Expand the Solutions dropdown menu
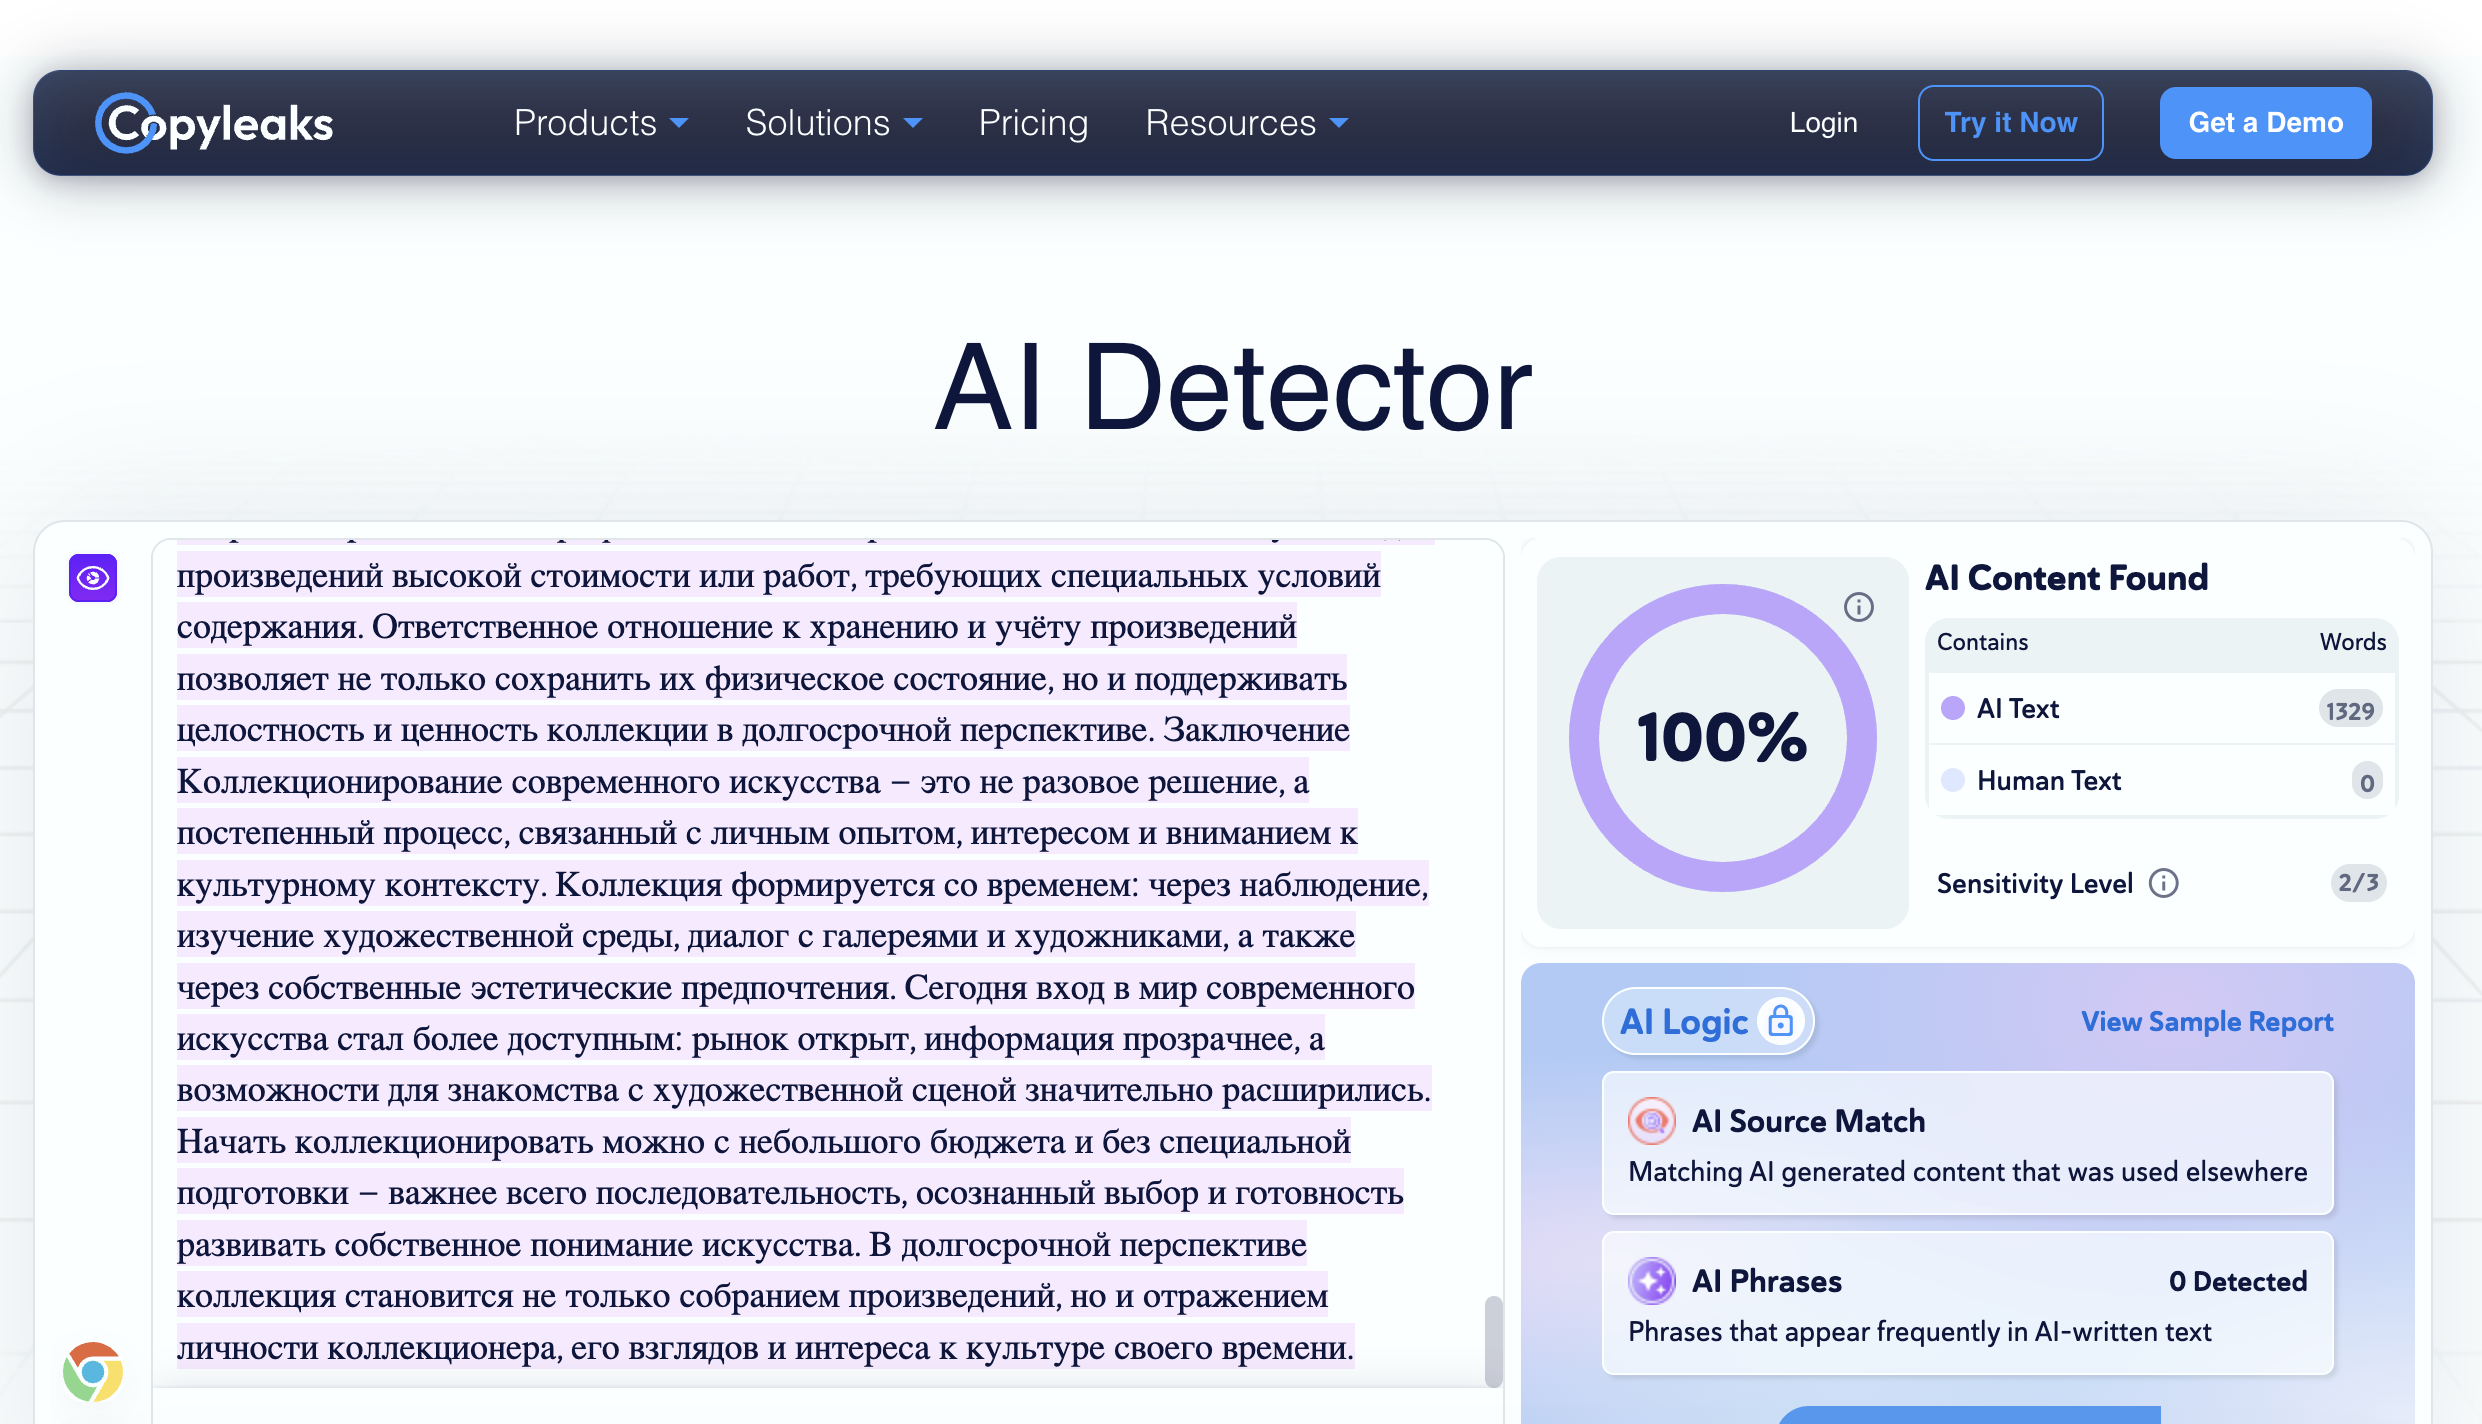The height and width of the screenshot is (1424, 2482). point(832,123)
